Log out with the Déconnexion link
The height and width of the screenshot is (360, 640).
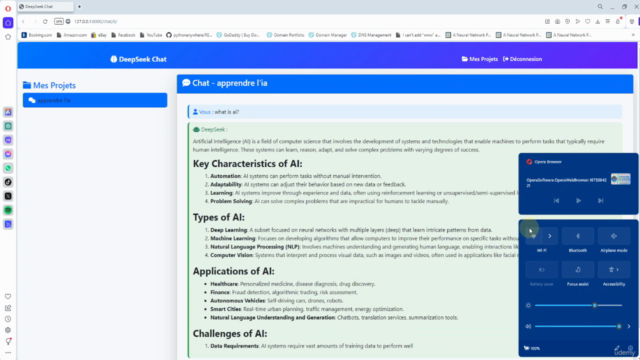pos(522,59)
